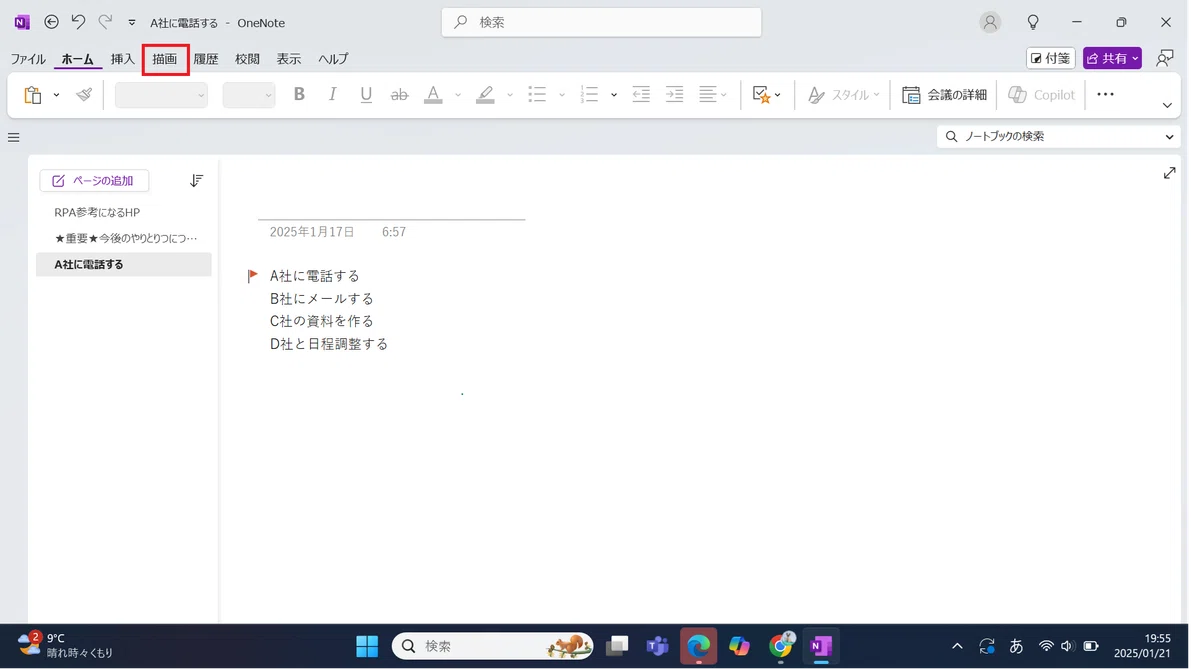
Task: Open the スタイル styles dropdown
Action: coord(844,95)
